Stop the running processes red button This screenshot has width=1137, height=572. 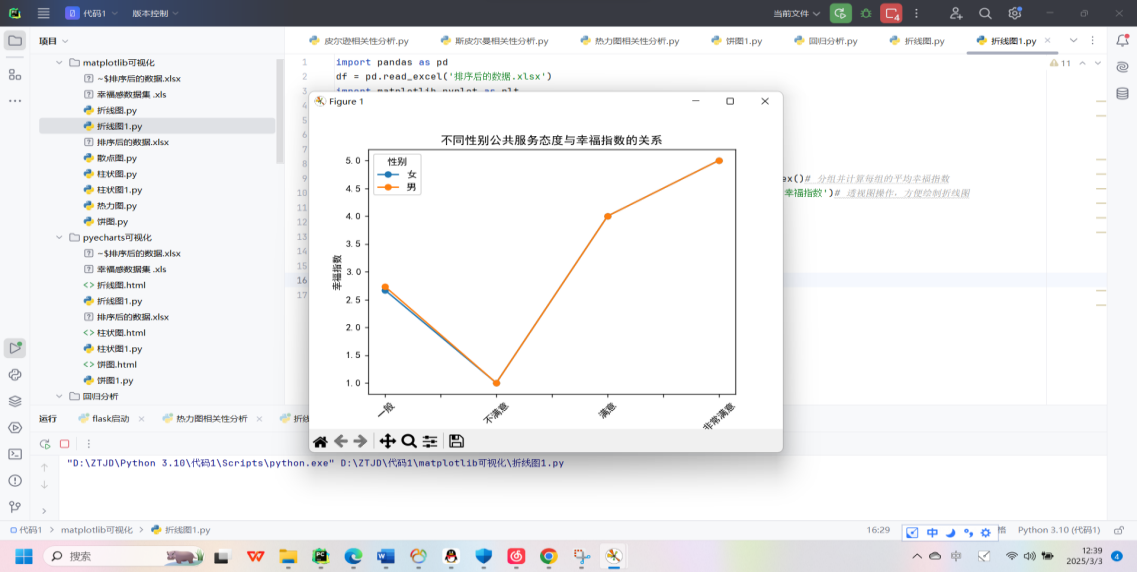coord(890,13)
